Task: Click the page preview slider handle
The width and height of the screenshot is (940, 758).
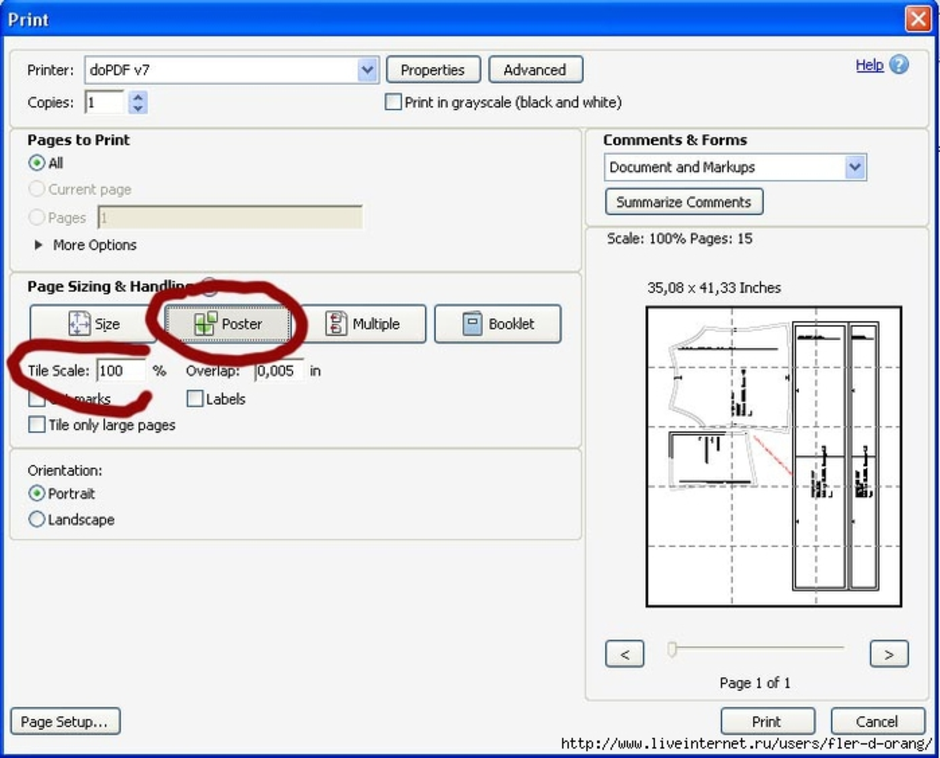Action: point(672,649)
